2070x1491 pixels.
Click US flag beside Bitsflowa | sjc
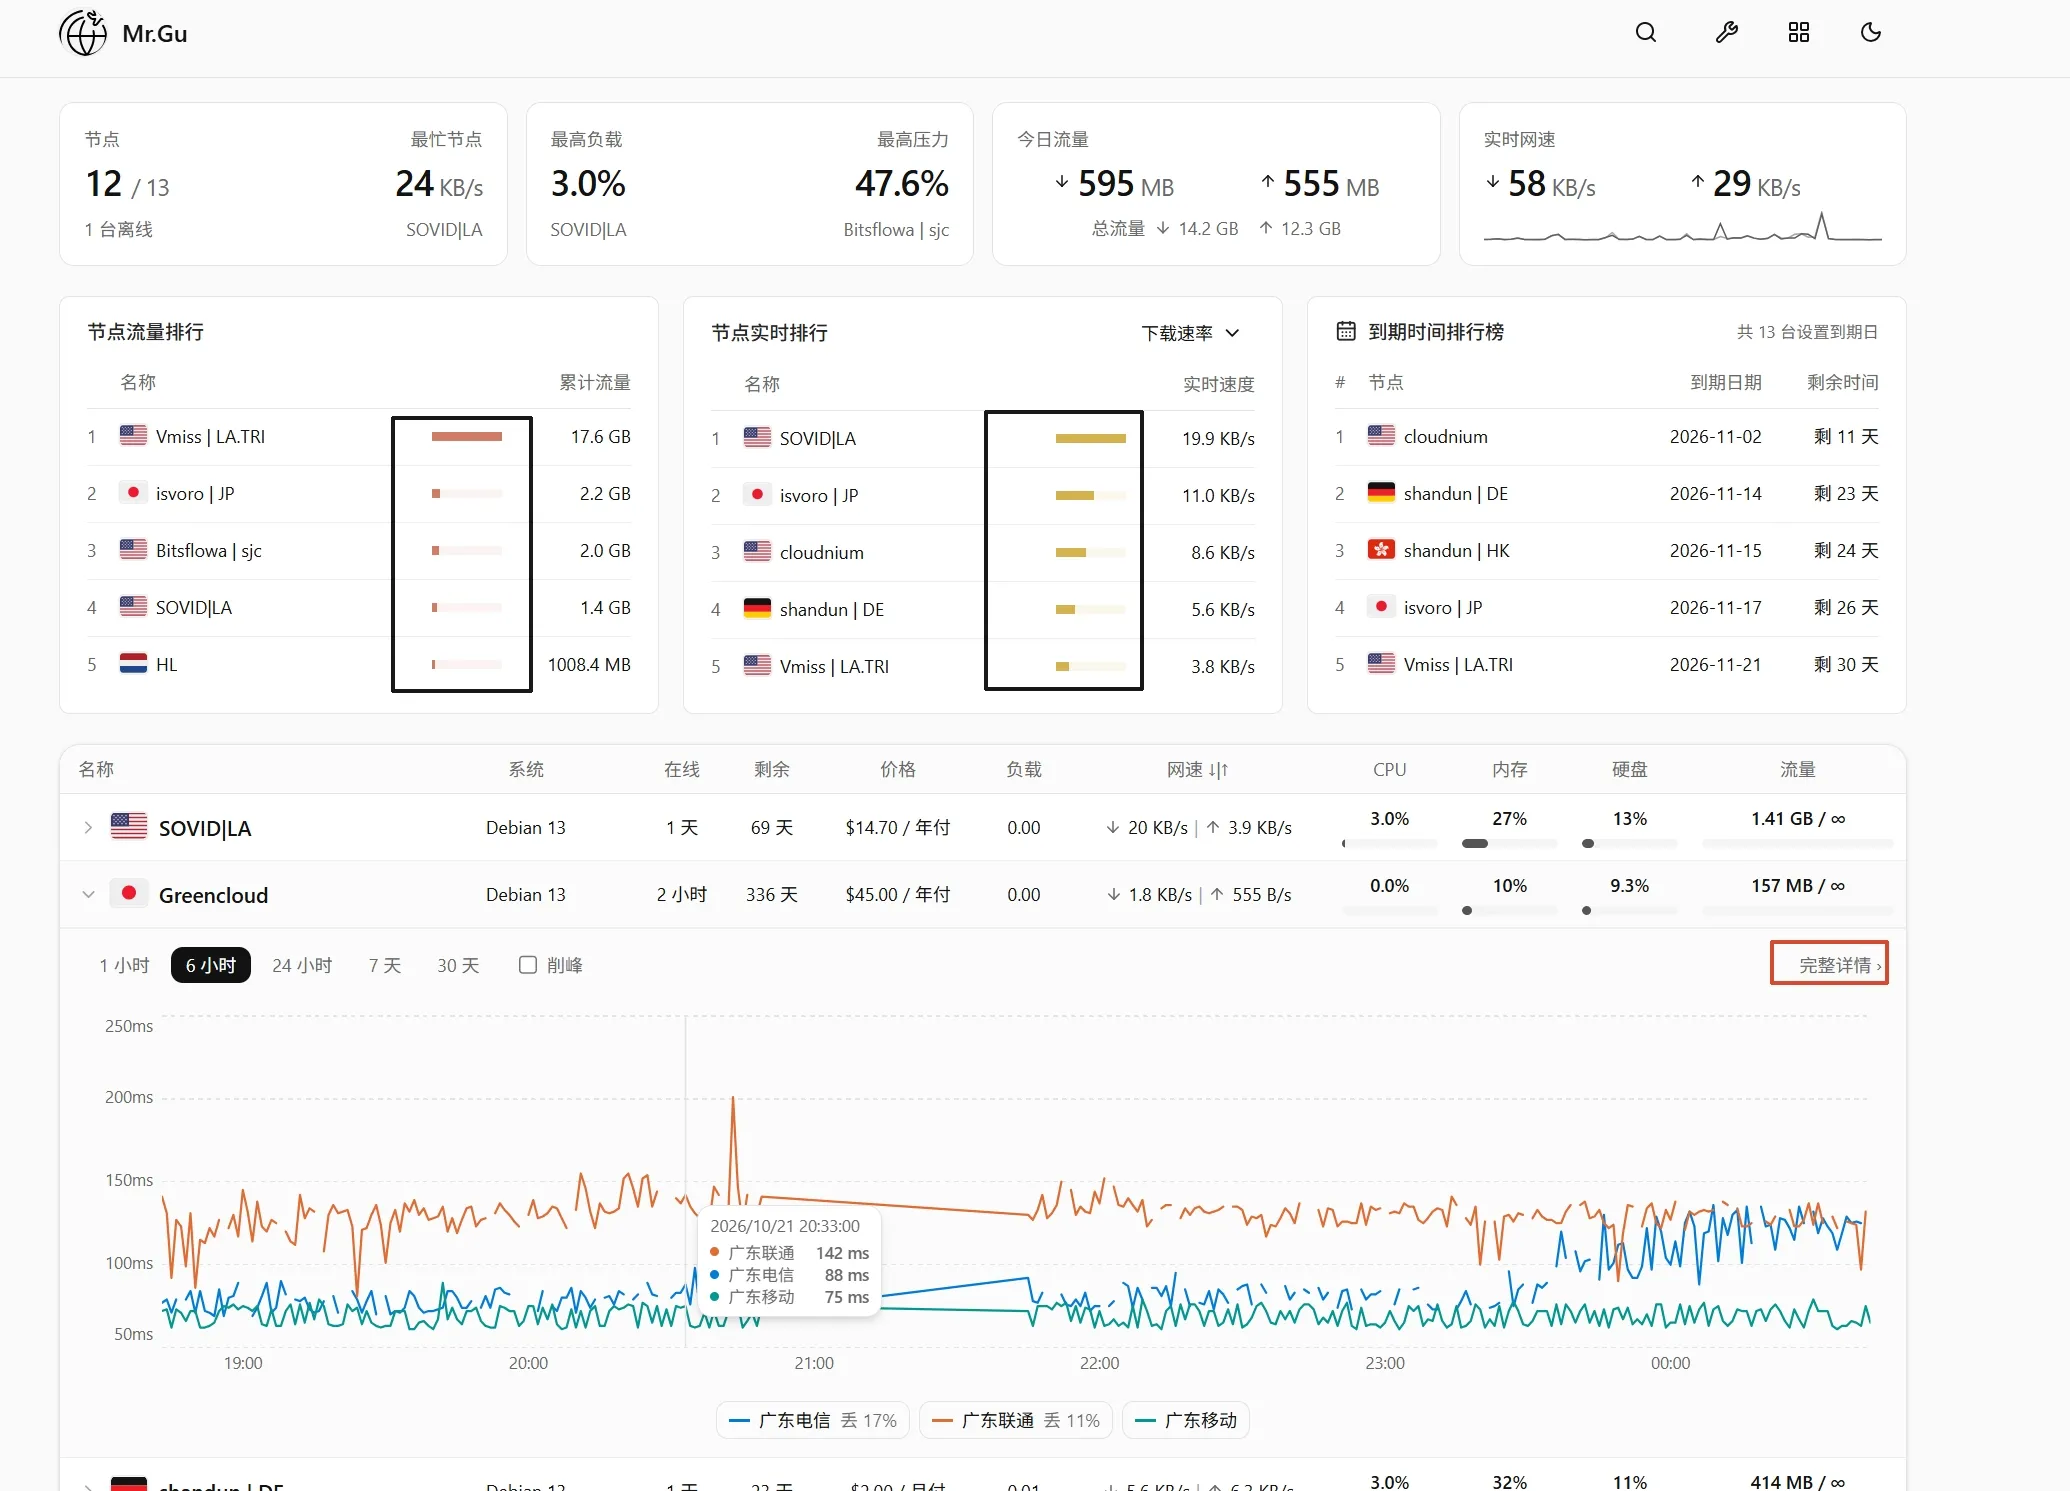tap(133, 550)
